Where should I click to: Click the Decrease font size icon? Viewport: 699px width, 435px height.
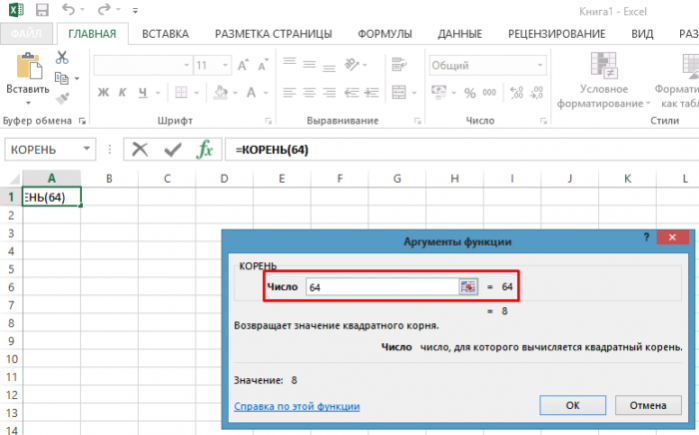coord(263,65)
